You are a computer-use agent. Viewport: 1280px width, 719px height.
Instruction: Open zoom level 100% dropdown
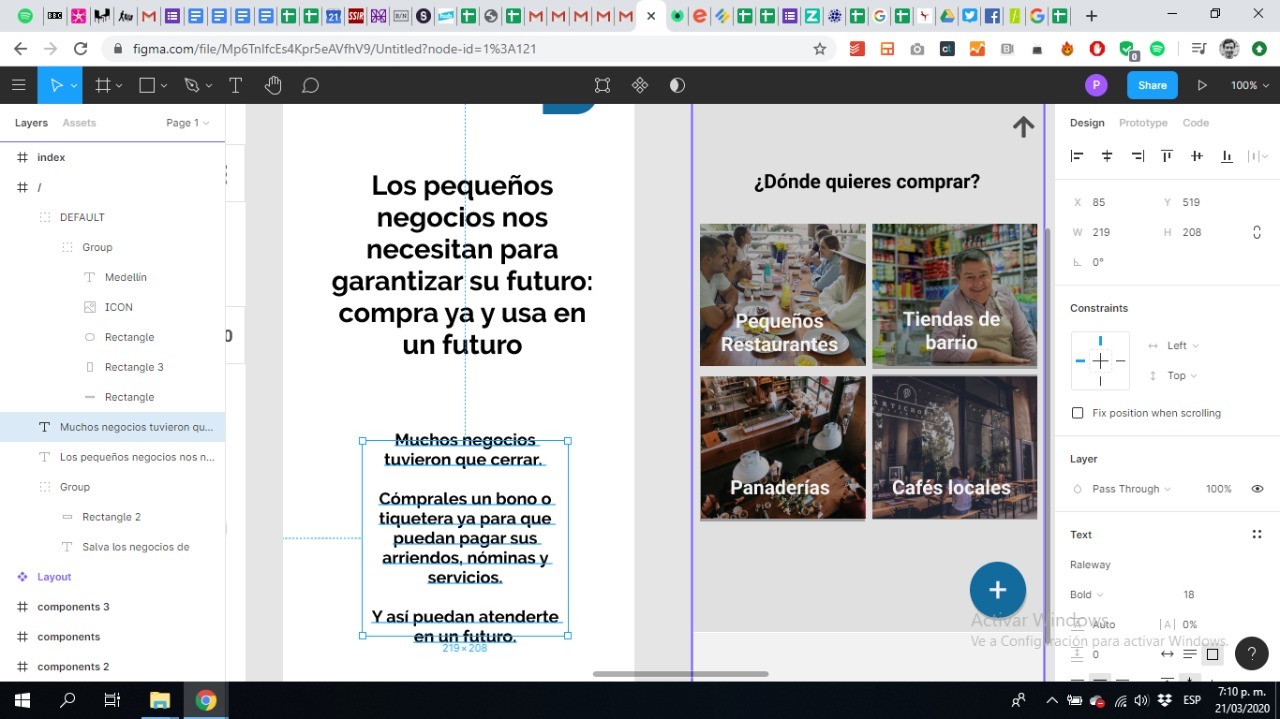[x=1249, y=85]
